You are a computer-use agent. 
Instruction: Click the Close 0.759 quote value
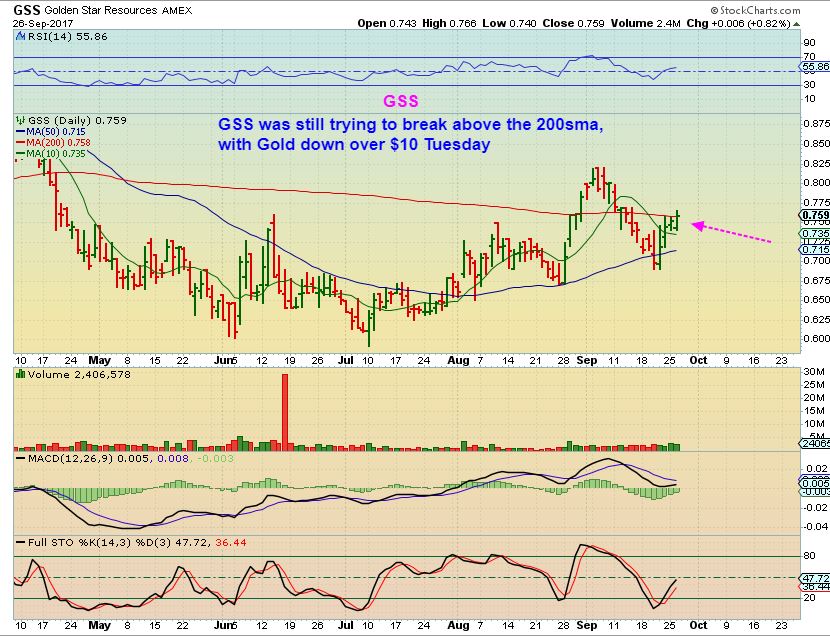573,23
